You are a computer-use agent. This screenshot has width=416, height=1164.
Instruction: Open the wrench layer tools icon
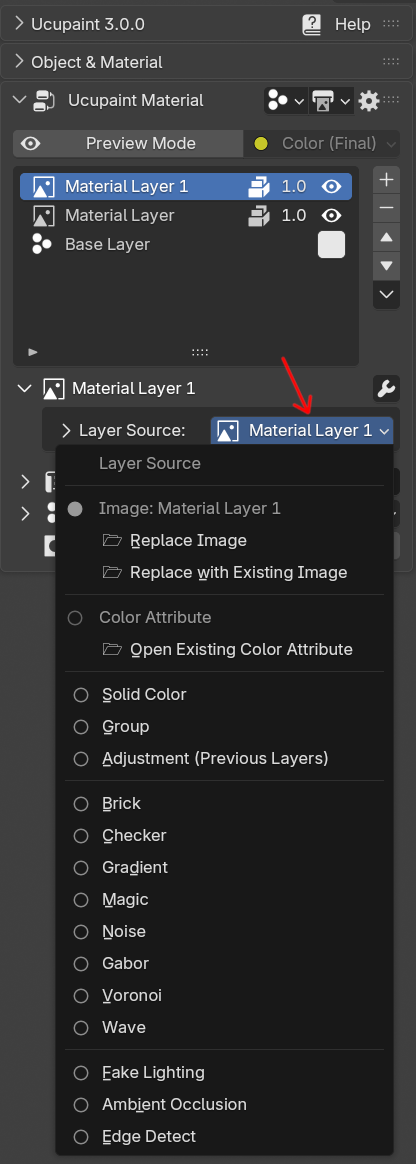pos(386,388)
